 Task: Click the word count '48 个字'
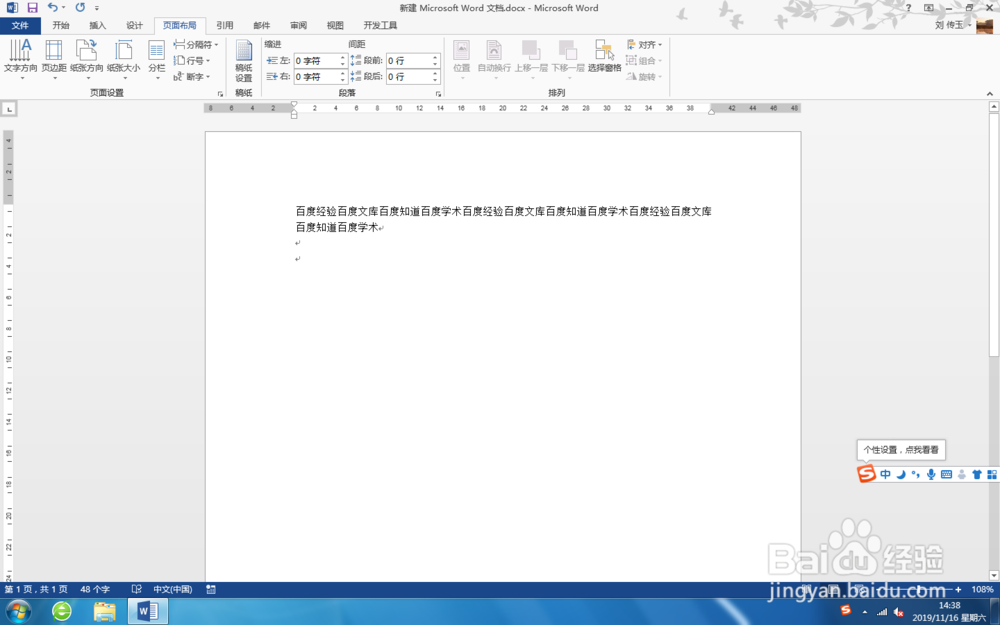pyautogui.click(x=94, y=589)
